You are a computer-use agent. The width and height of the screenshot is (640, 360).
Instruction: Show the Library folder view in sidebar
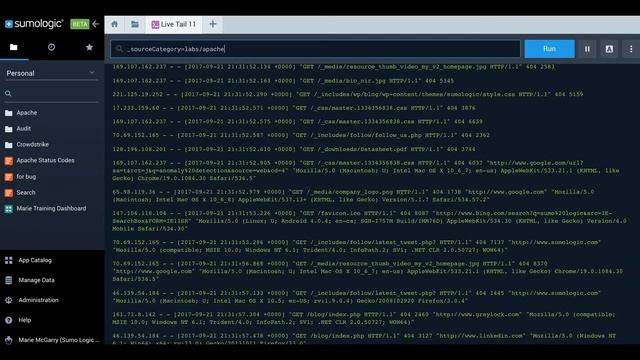click(14, 47)
